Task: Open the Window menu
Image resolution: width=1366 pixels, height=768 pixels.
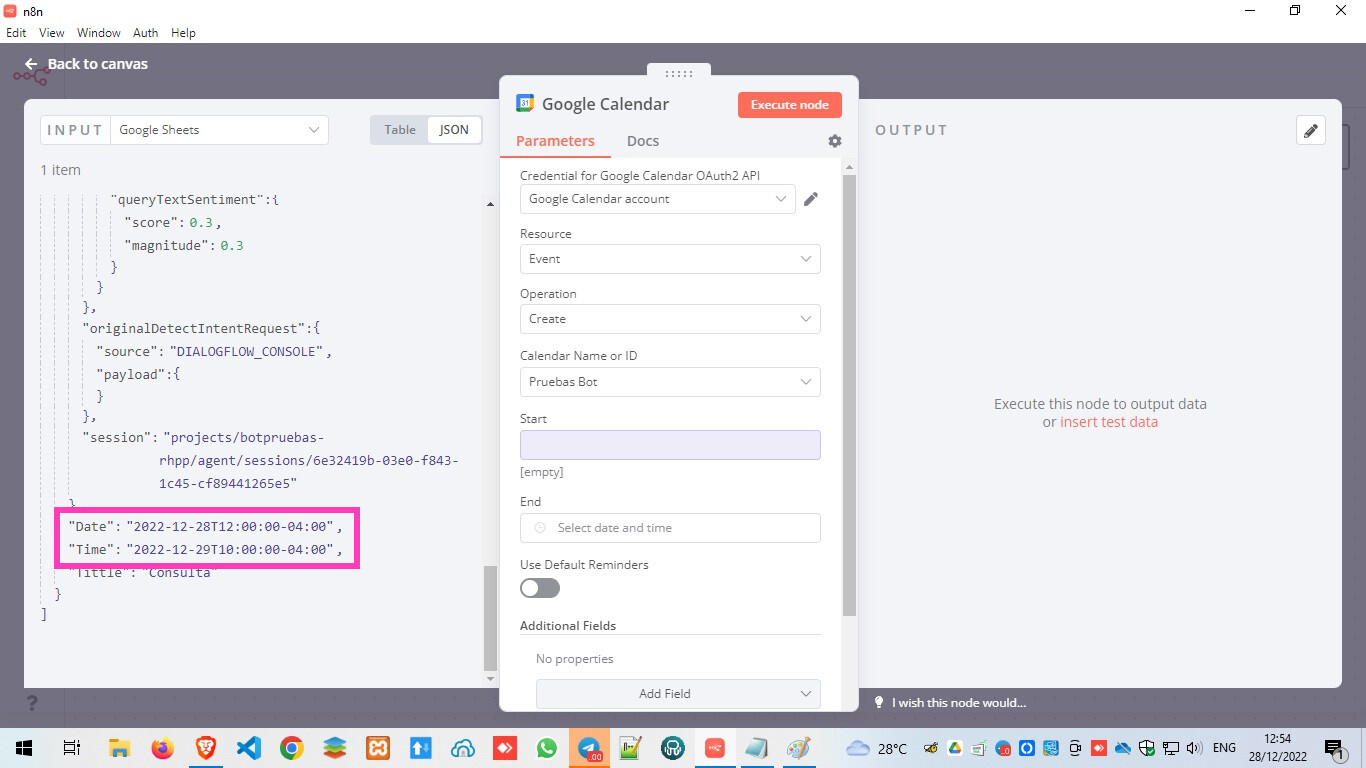Action: pos(98,33)
